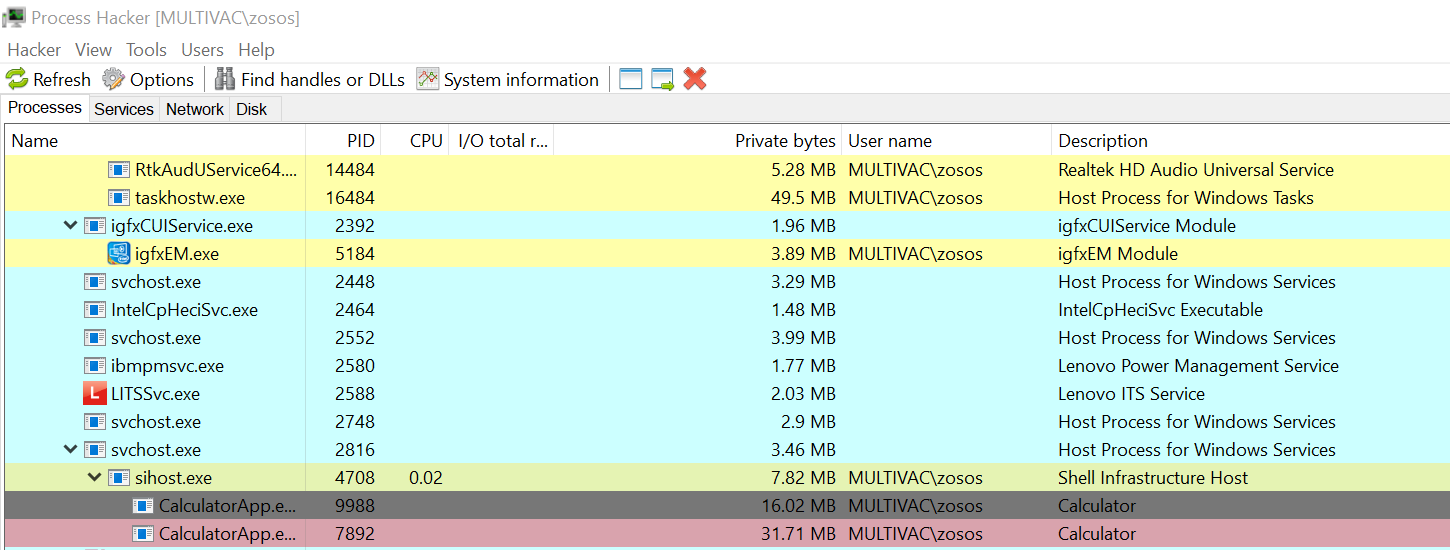Collapse the igfxCUIService.exe tree node
Viewport: 1450px width, 550px height.
click(x=70, y=226)
